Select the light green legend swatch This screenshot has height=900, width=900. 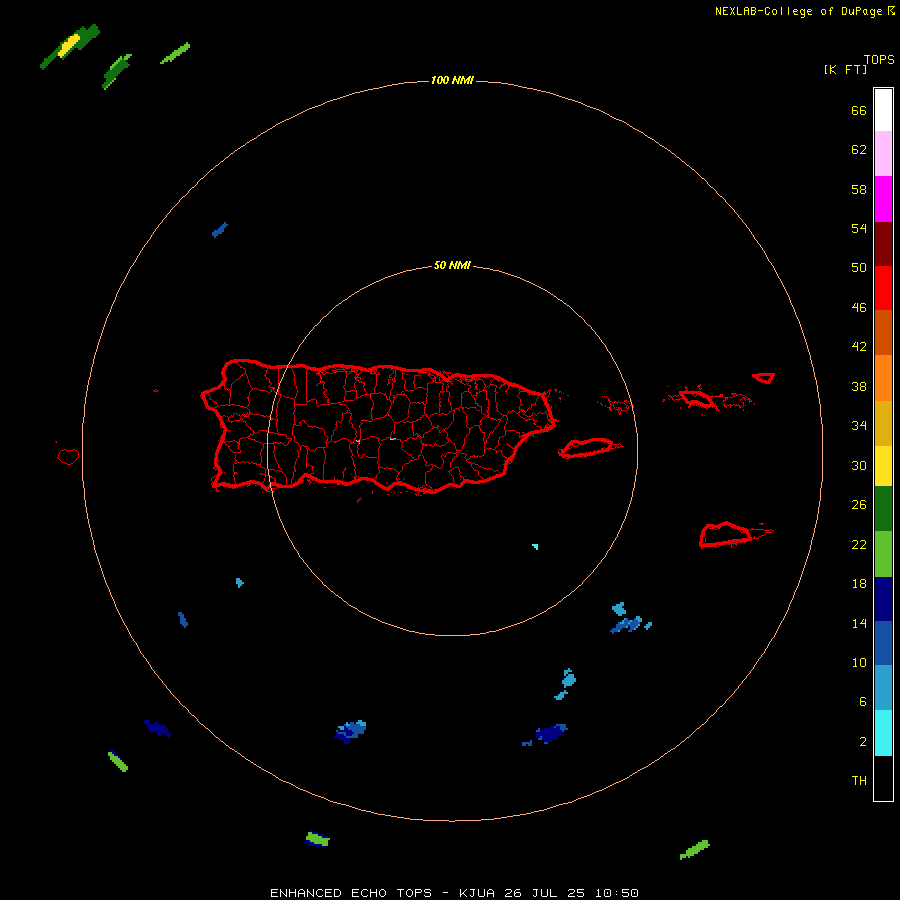pyautogui.click(x=883, y=554)
